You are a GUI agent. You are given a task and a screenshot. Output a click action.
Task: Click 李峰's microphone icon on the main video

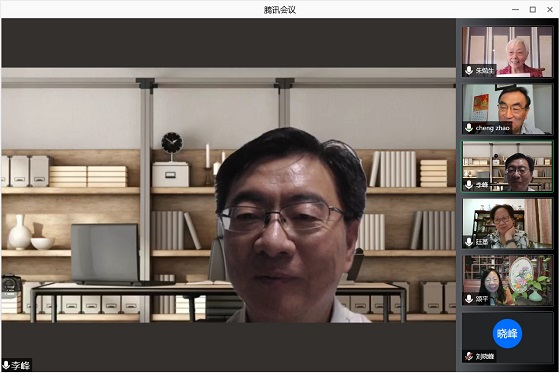coord(6,365)
